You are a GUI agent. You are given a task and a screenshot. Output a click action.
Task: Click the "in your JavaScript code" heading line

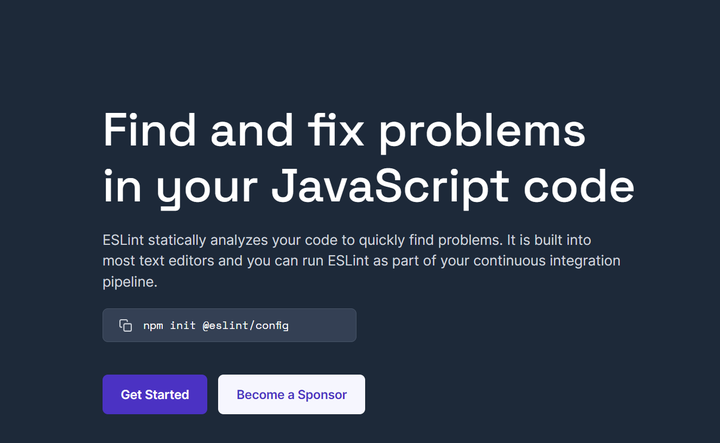click(x=369, y=187)
